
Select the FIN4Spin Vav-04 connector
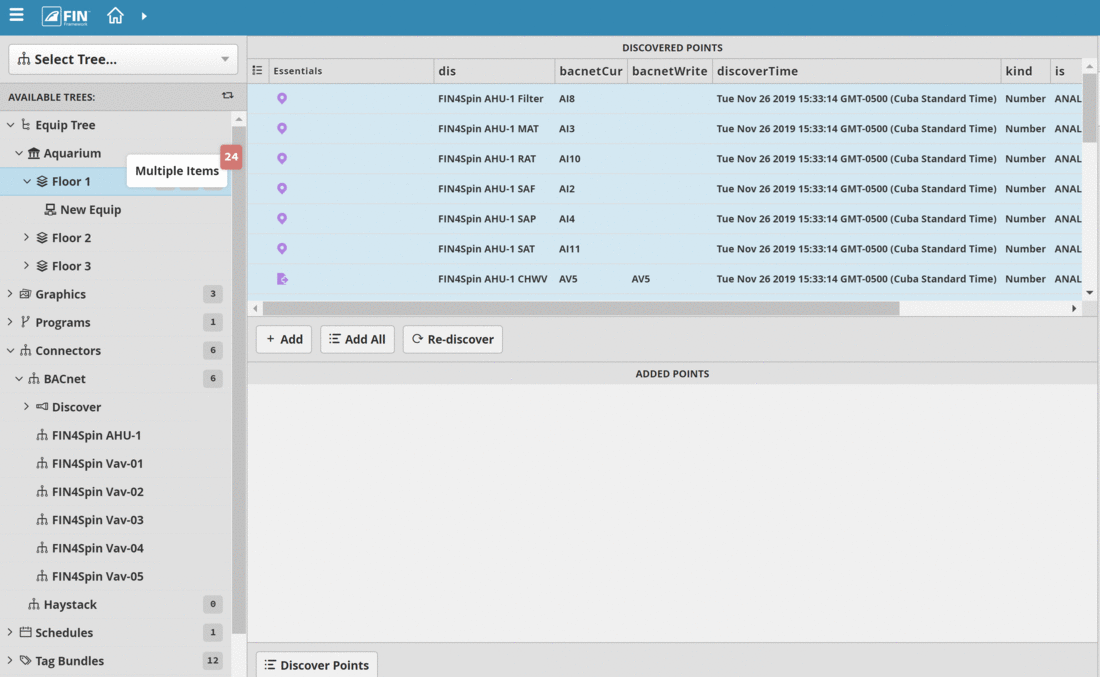(98, 547)
